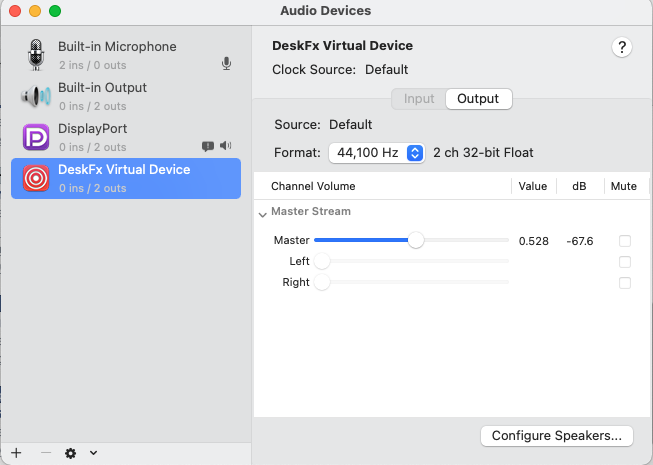Toggle the Left channel mute checkbox
This screenshot has width=653, height=465.
(x=625, y=262)
